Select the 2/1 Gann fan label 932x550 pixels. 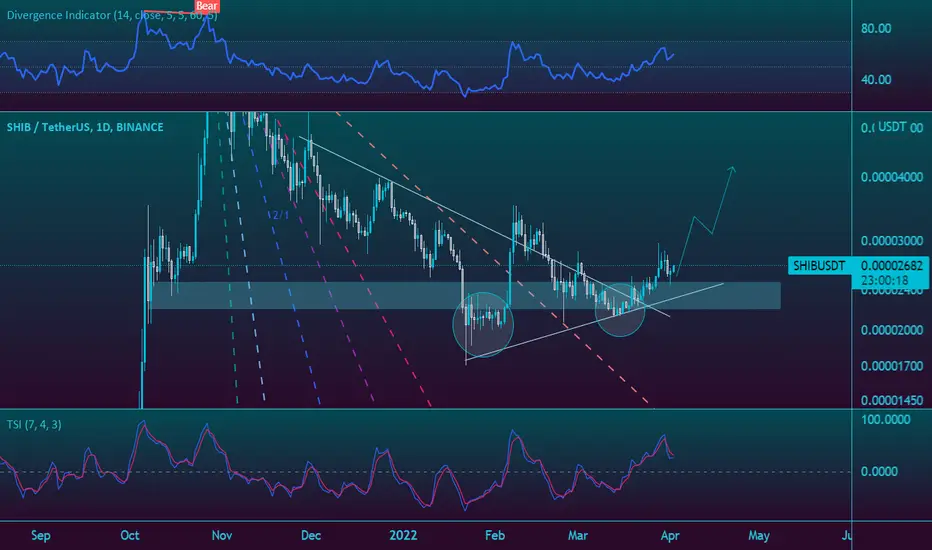pos(281,215)
